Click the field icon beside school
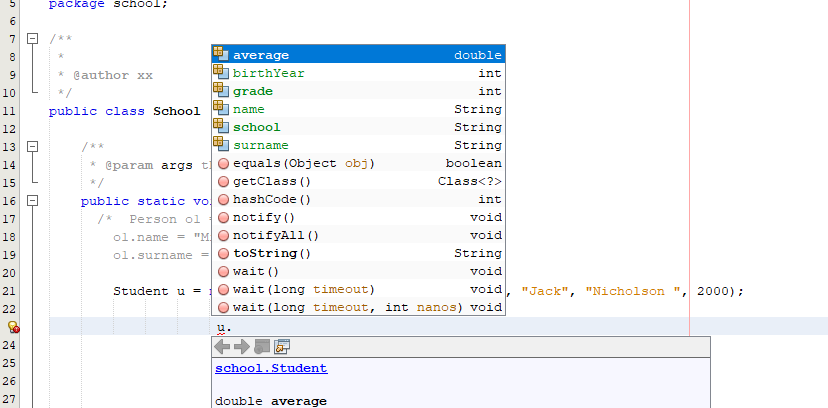828x408 pixels. [221, 125]
